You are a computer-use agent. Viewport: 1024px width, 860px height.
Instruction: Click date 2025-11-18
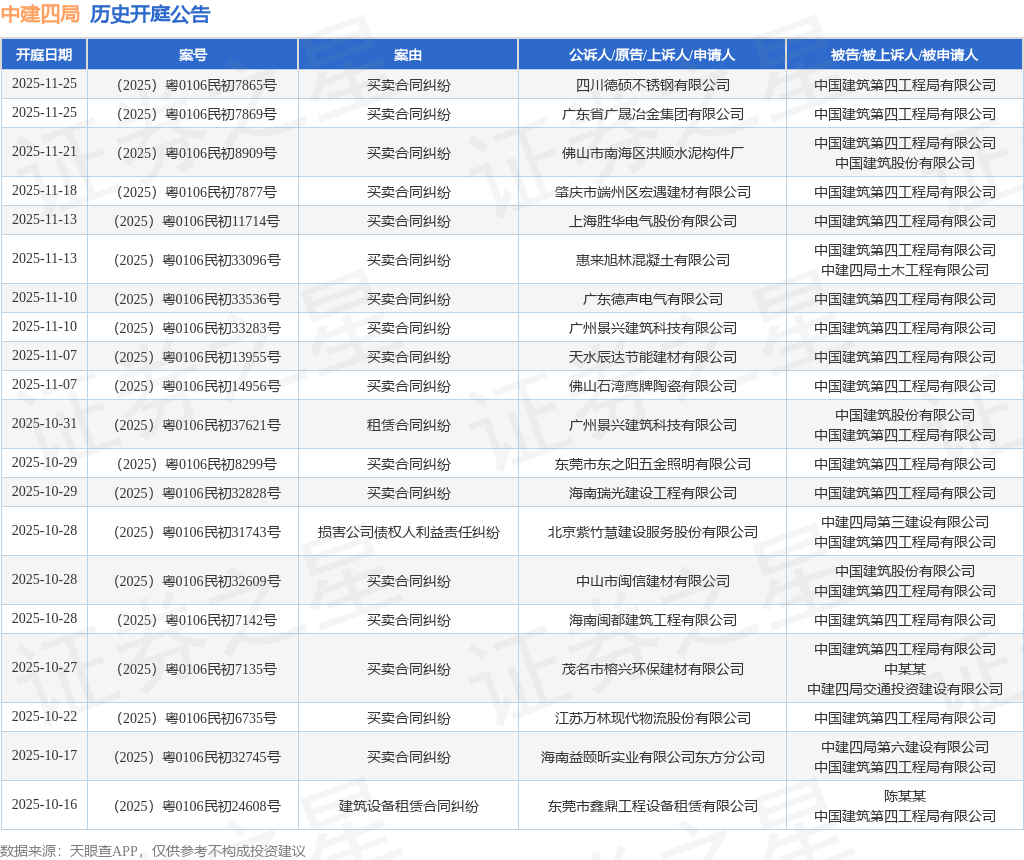coord(44,191)
